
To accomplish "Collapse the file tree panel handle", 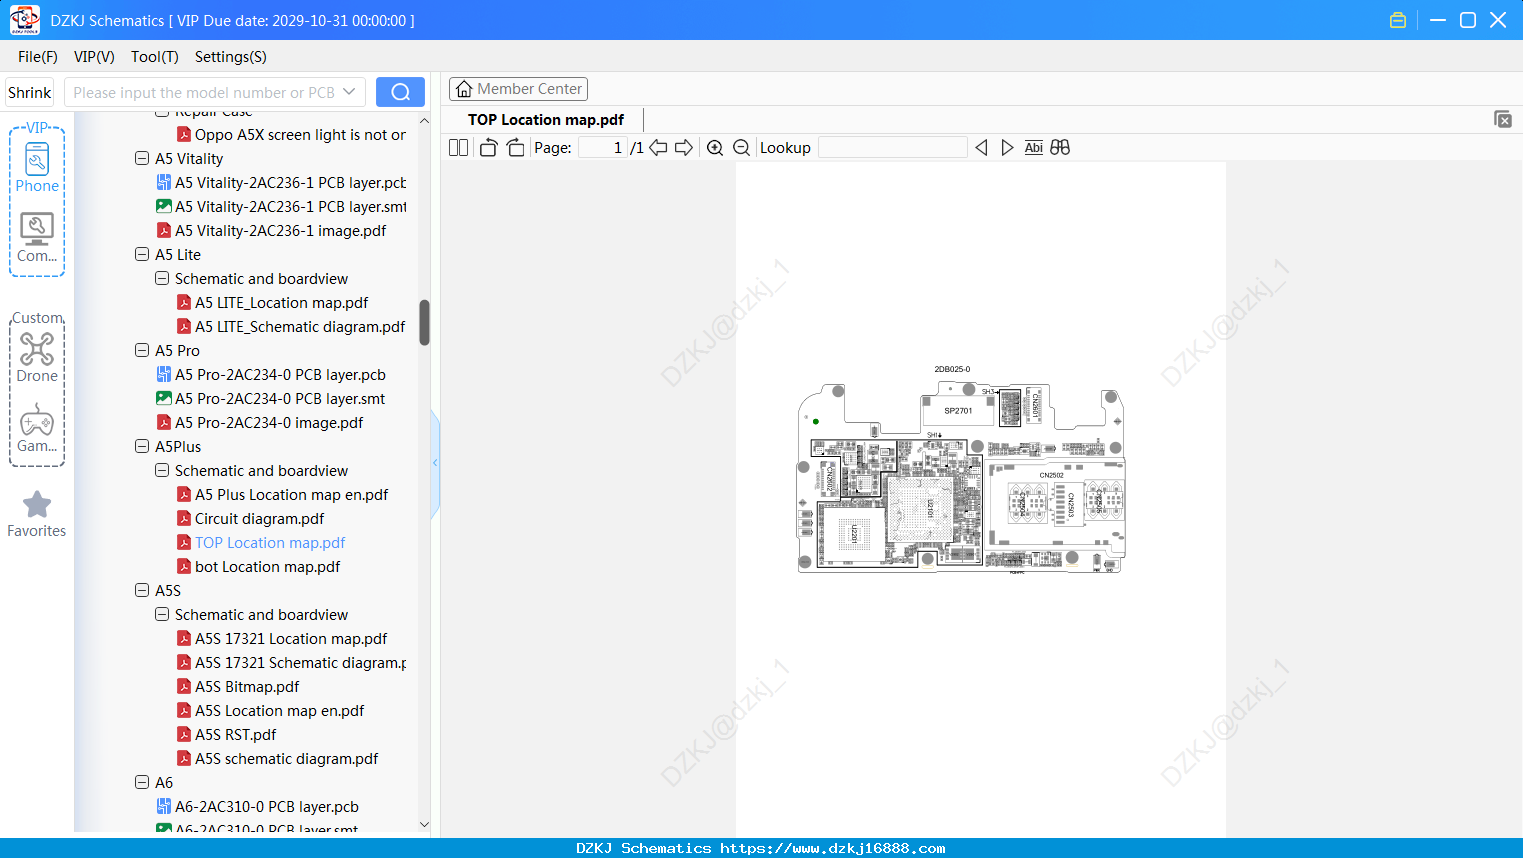I will coord(435,463).
